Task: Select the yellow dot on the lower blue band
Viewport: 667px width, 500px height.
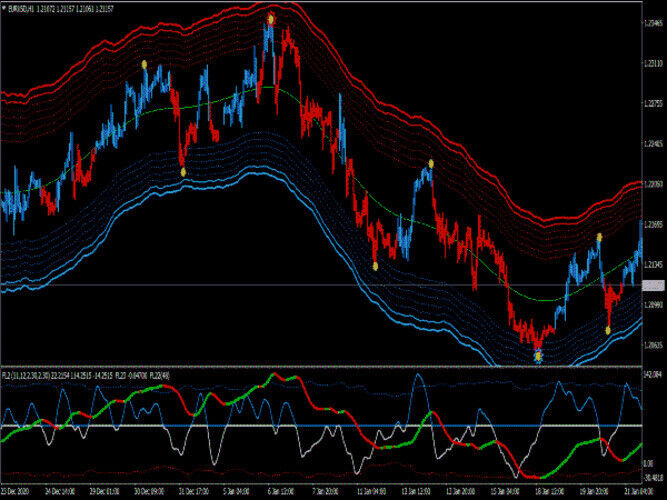Action: tap(182, 172)
